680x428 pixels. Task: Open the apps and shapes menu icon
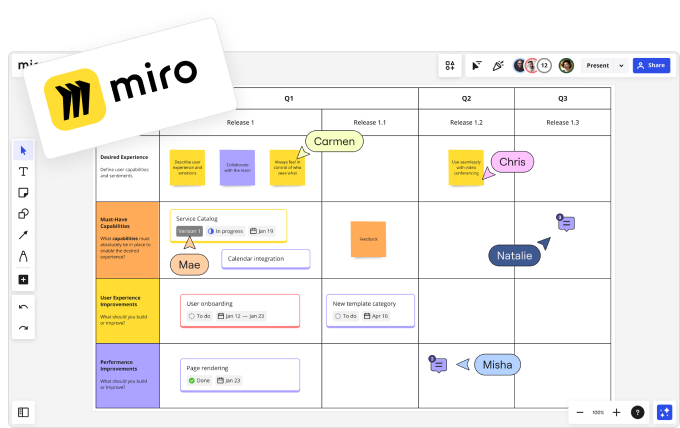coord(451,65)
